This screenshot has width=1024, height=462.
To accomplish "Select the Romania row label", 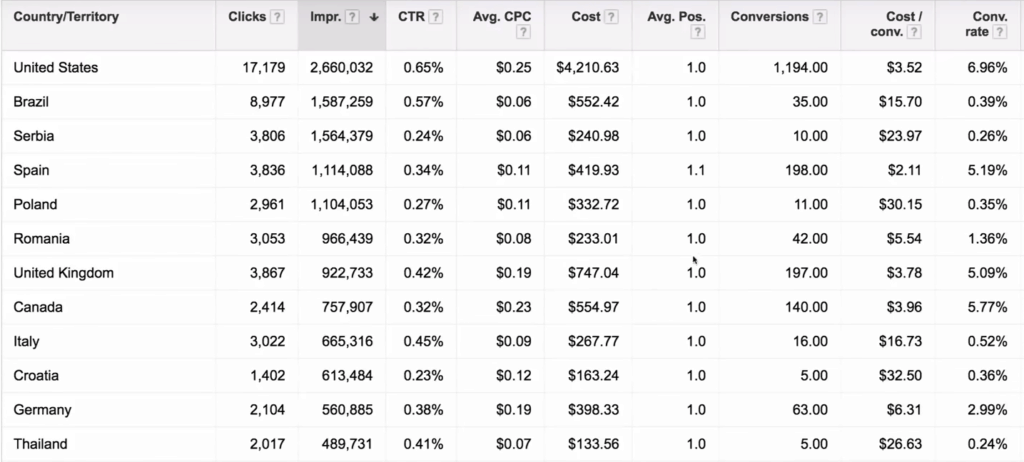I will 41,239.
